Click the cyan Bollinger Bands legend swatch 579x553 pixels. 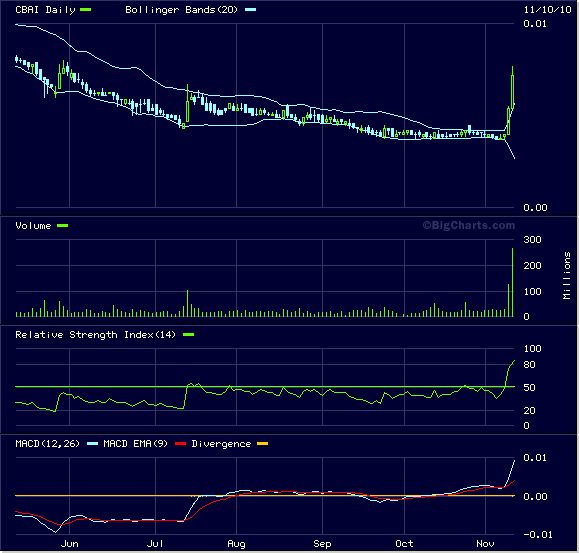coord(250,10)
